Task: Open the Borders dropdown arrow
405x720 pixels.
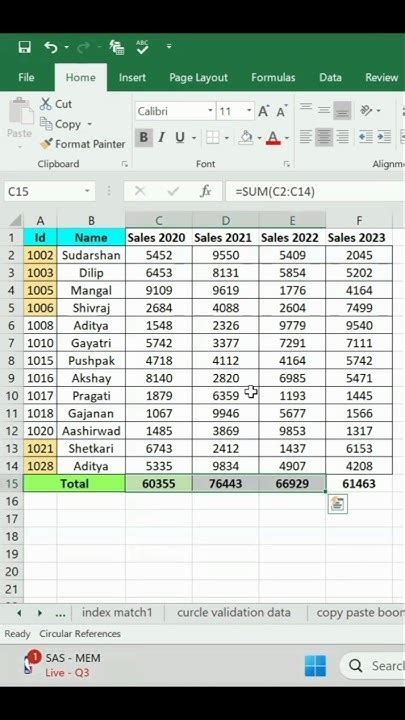Action: click(x=226, y=138)
